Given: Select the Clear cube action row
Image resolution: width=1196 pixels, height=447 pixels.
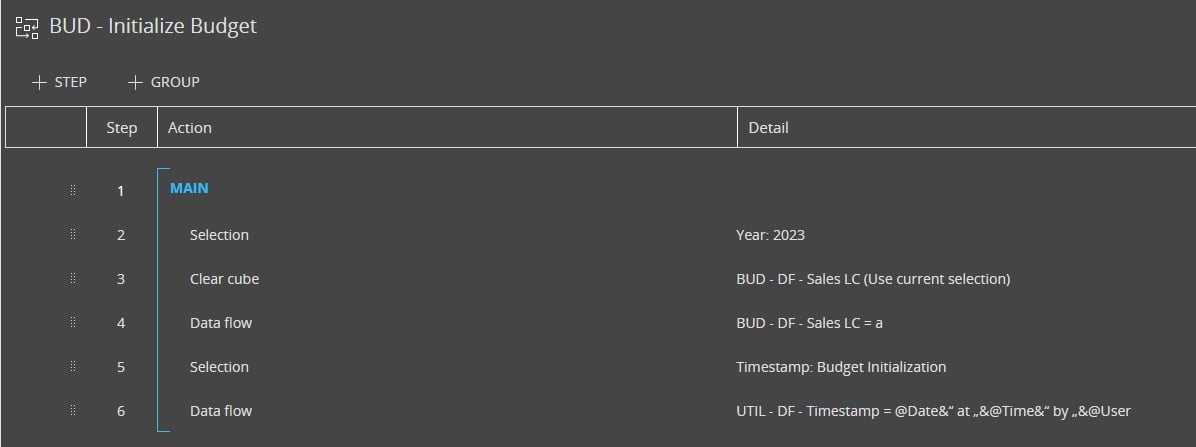Looking at the screenshot, I should coord(224,279).
